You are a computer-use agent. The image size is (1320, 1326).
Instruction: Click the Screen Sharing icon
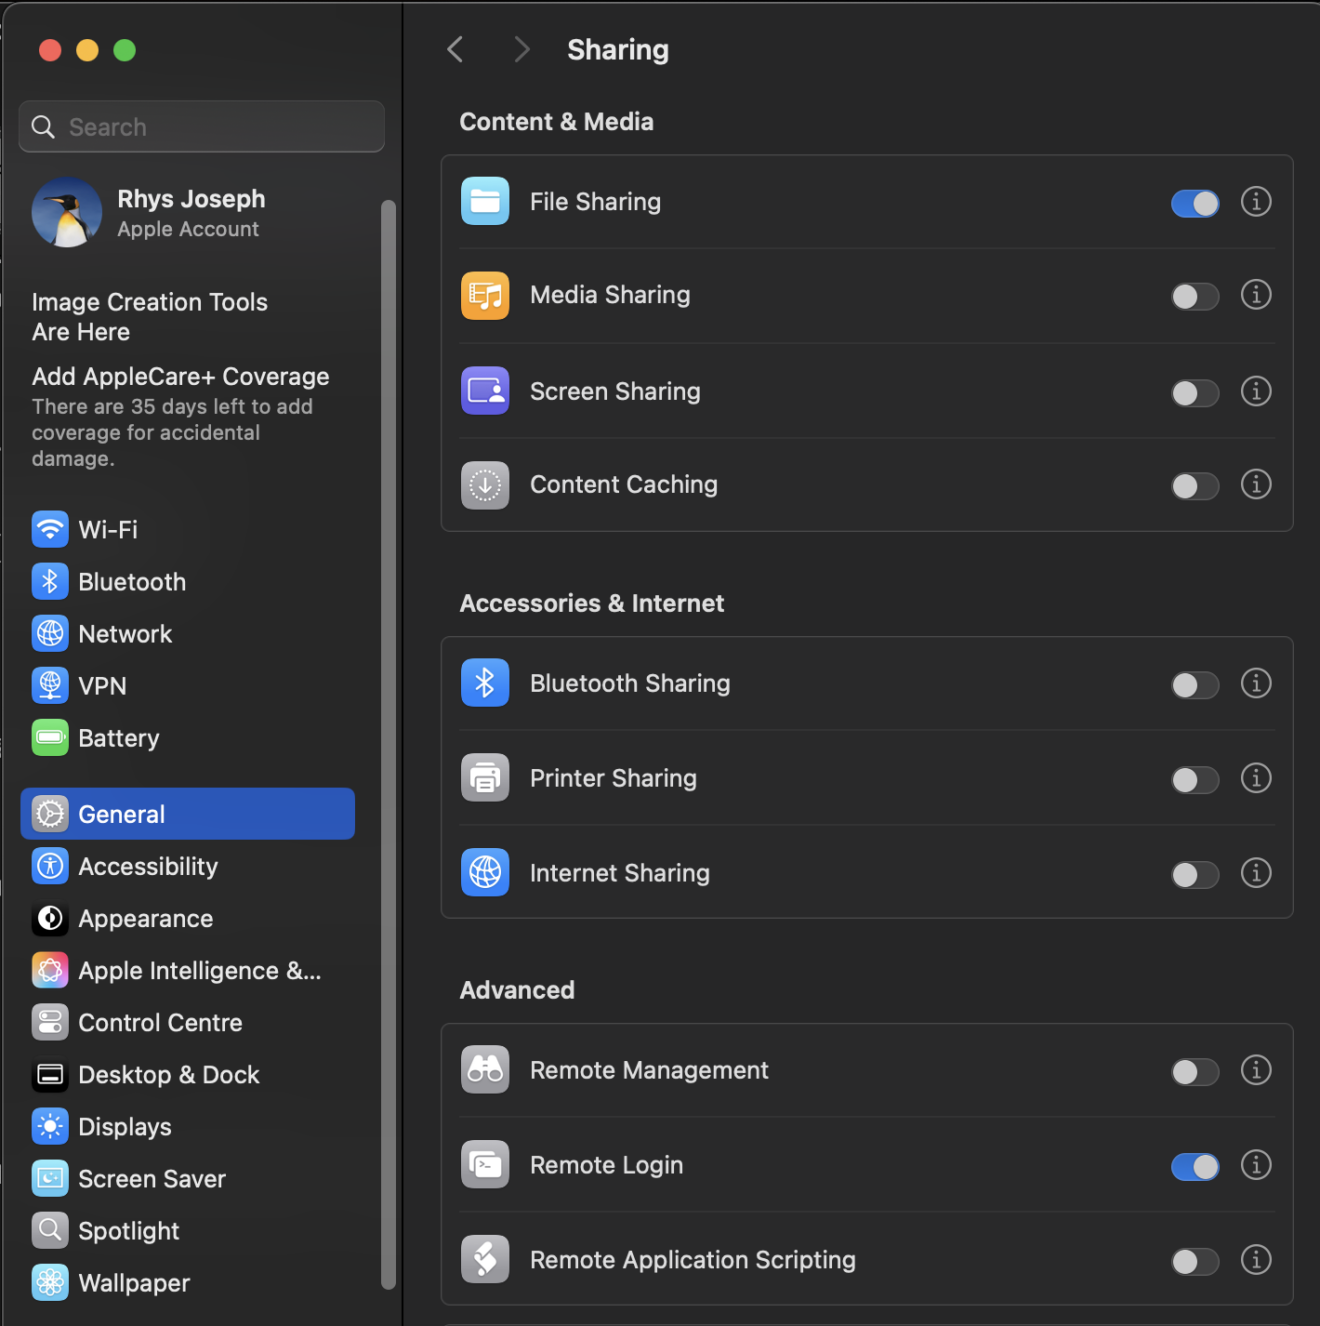[x=485, y=391]
